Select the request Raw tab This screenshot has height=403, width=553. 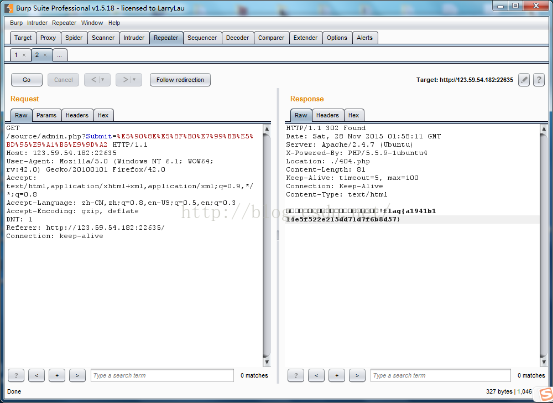(x=21, y=115)
